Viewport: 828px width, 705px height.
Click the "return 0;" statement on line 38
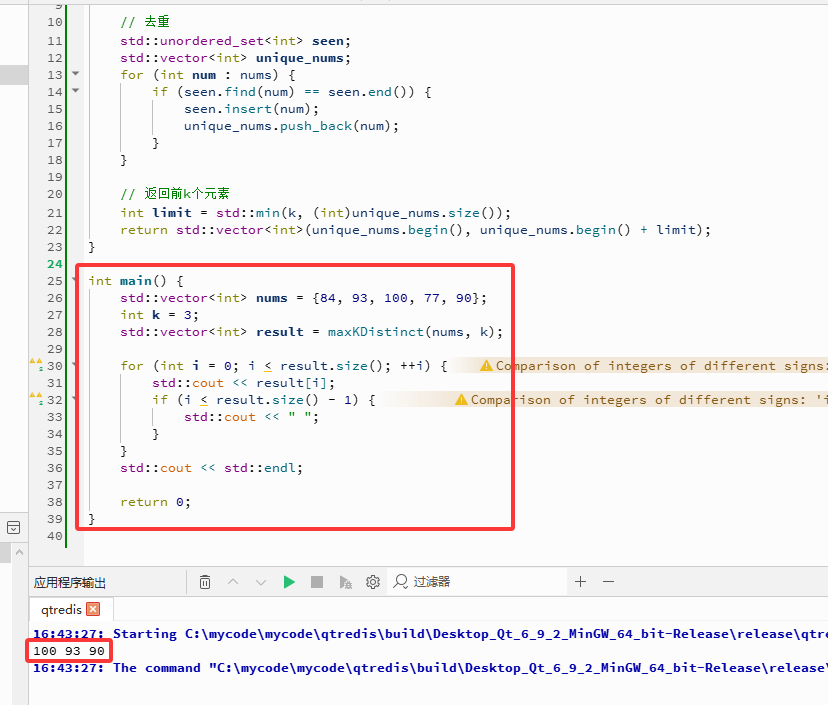pyautogui.click(x=155, y=502)
